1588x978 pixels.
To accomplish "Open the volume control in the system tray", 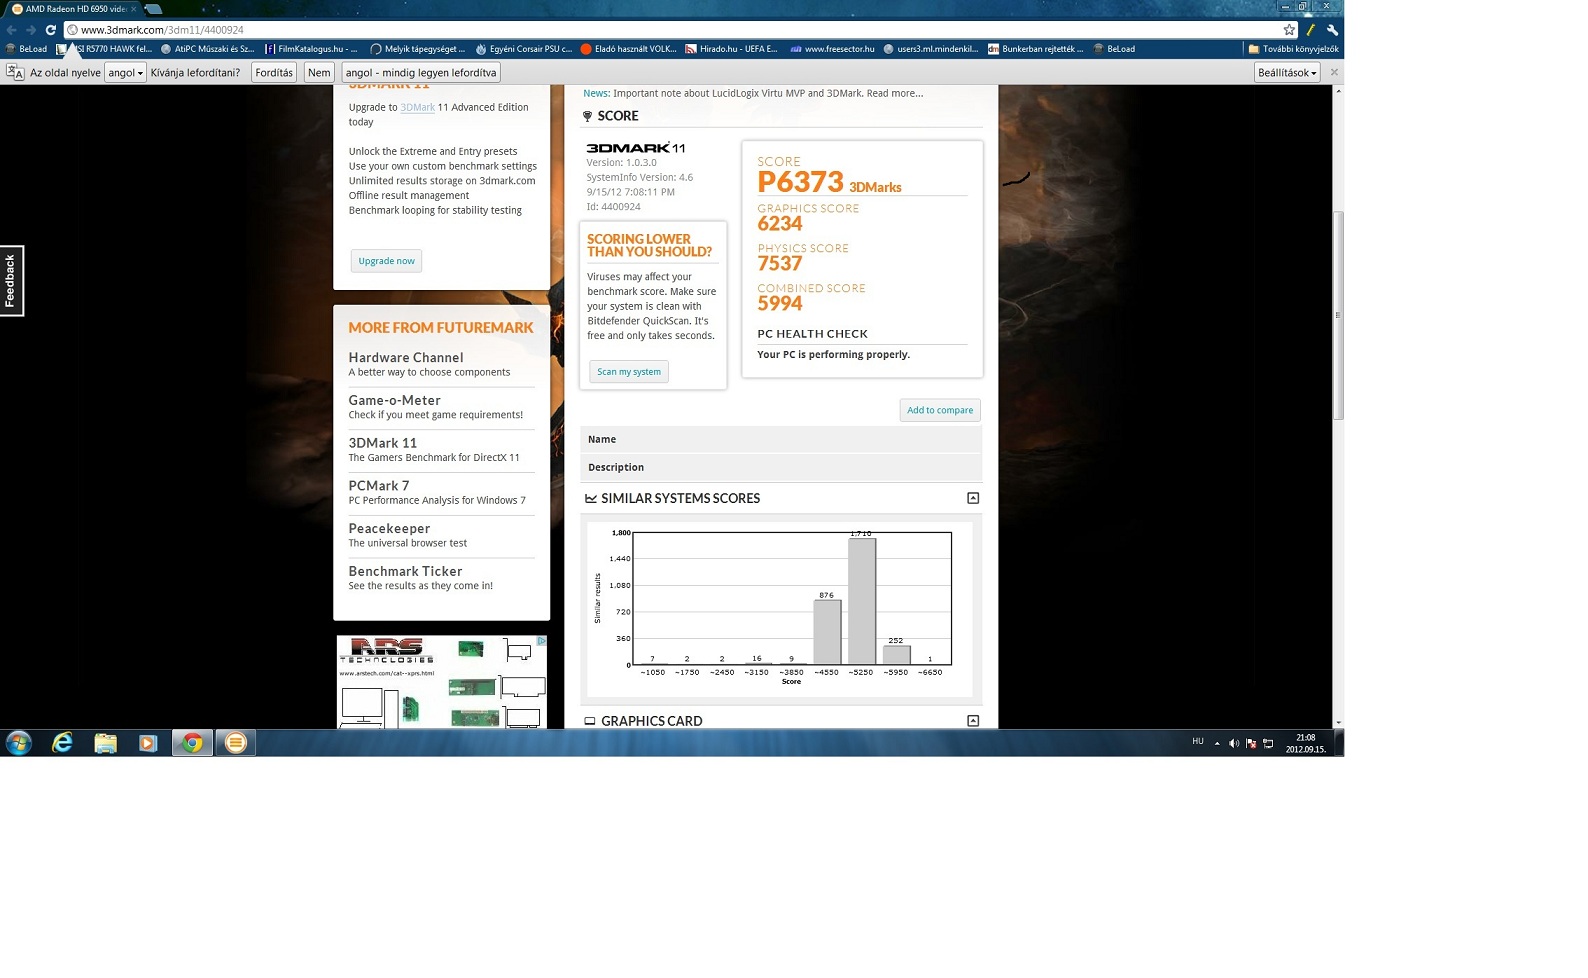I will click(1234, 743).
